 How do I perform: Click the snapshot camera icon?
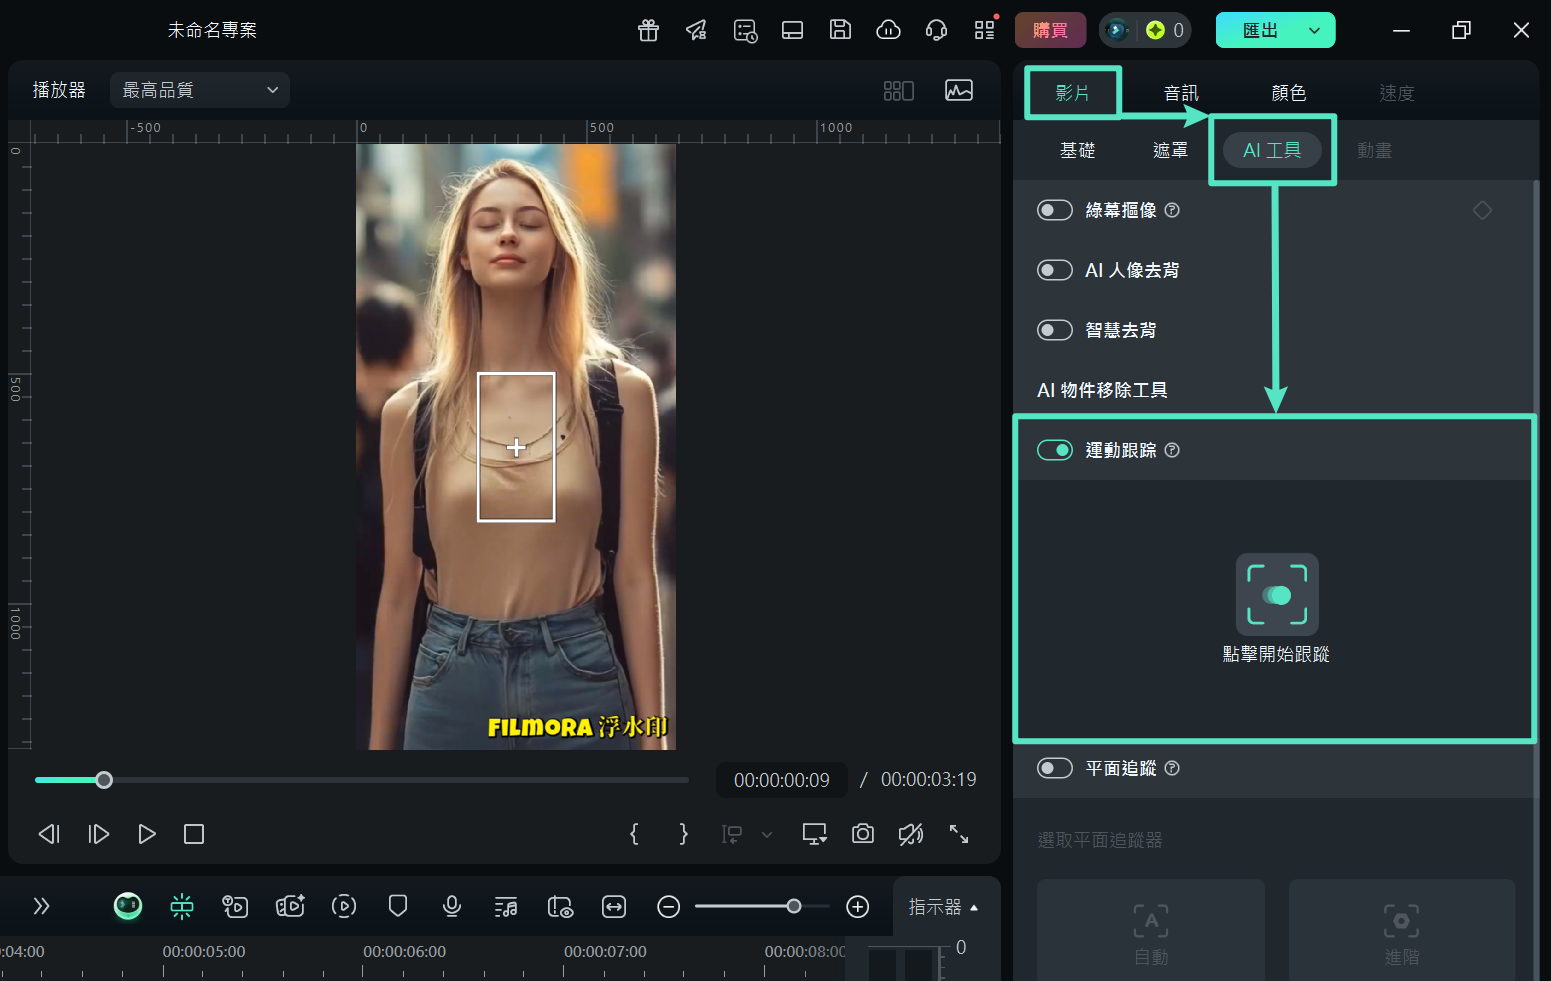pos(862,834)
